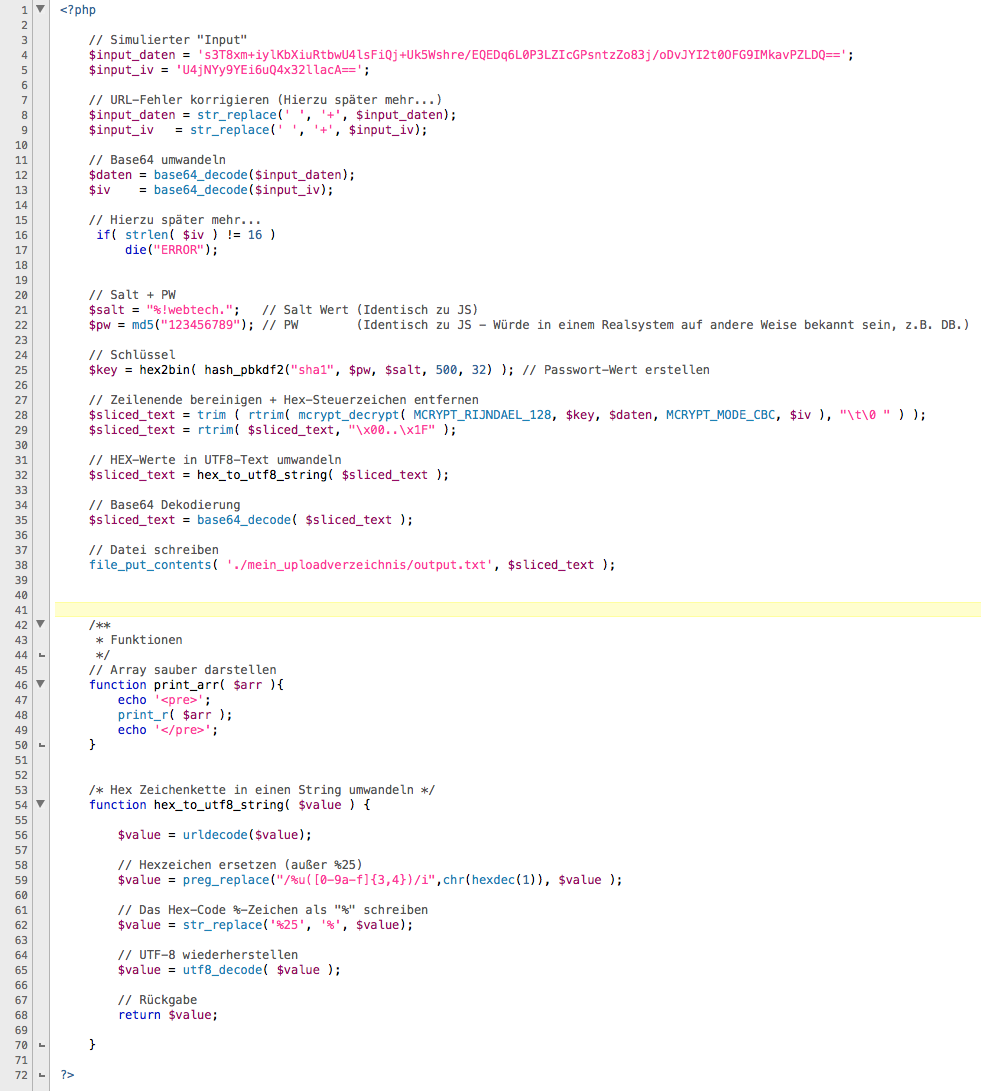This screenshot has width=981, height=1091.
Task: Click the iteration count 500
Action: tap(447, 370)
